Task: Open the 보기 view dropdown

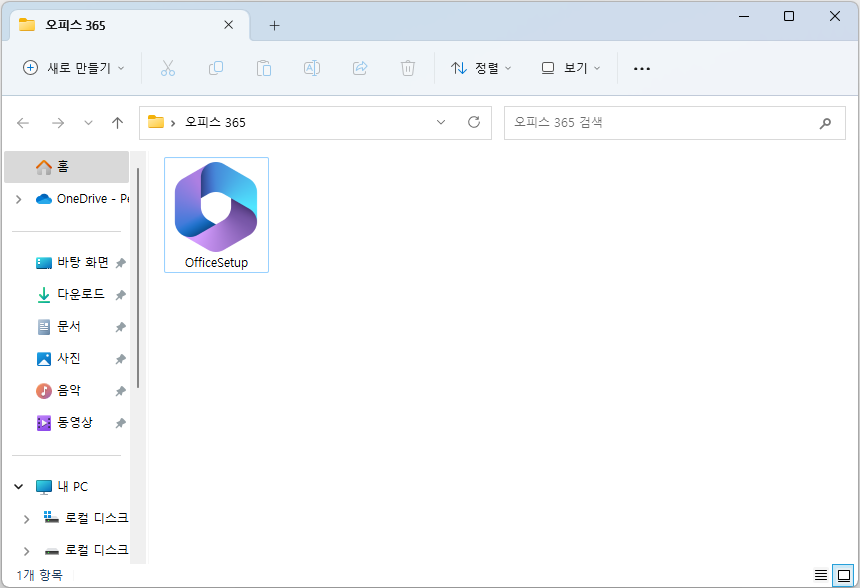Action: coord(570,68)
